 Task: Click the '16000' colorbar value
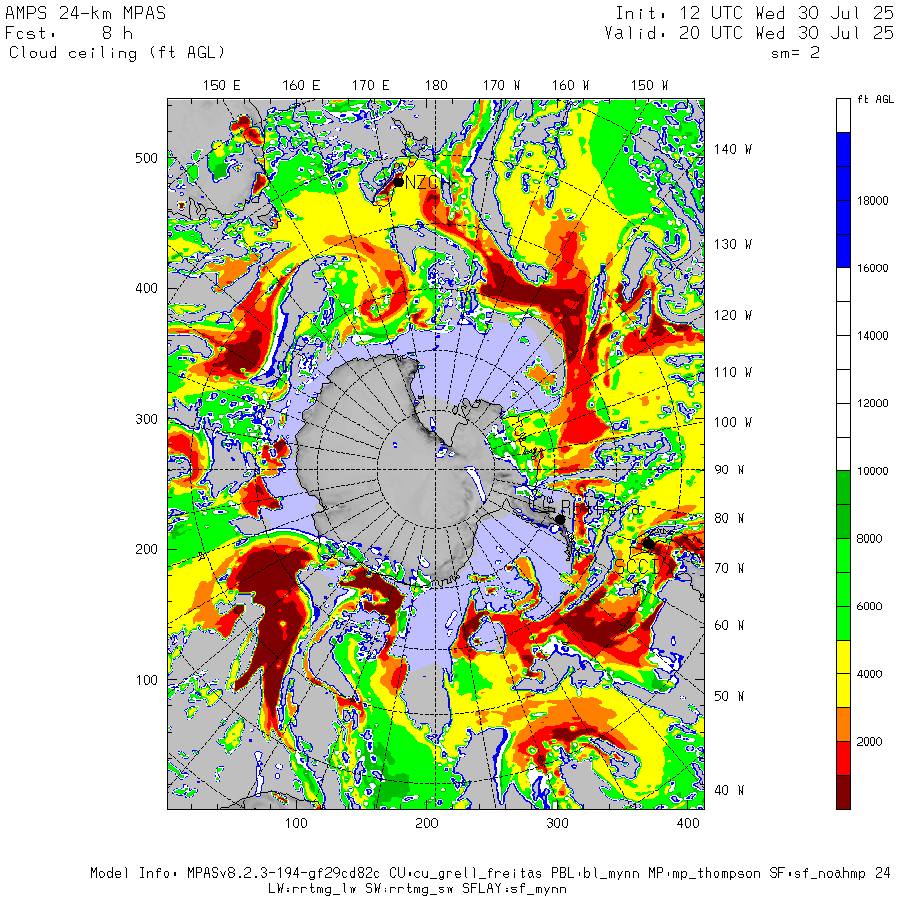(872, 268)
